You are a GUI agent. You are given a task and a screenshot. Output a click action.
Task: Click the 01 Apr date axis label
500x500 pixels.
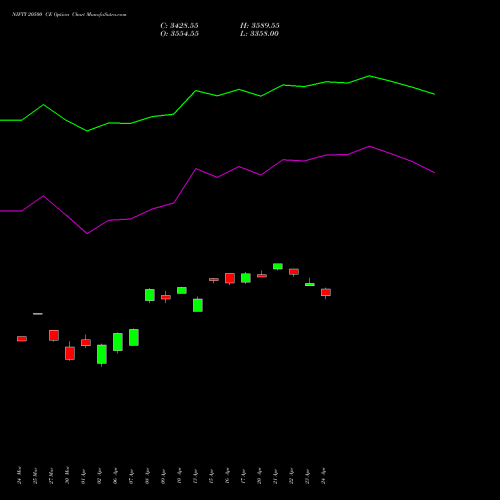tap(83, 476)
